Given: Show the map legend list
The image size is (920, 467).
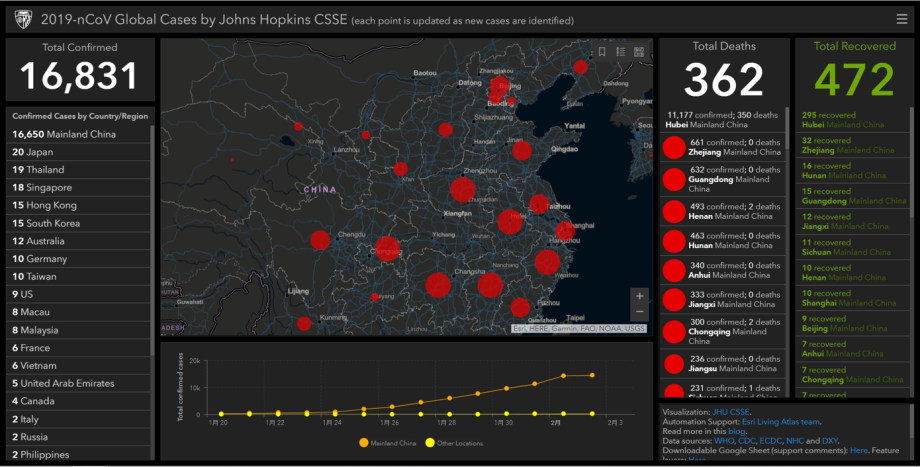Looking at the screenshot, I should (620, 52).
